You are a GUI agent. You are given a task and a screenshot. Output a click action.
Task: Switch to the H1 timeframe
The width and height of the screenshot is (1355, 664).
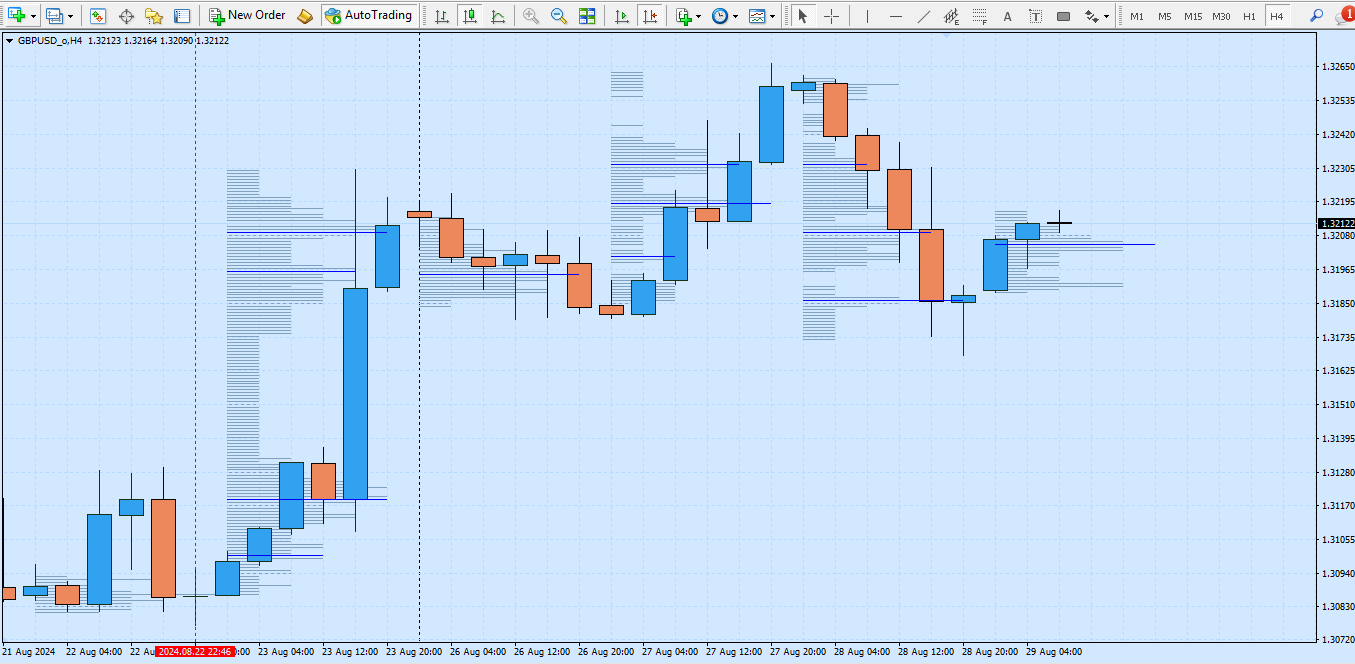pos(1249,16)
